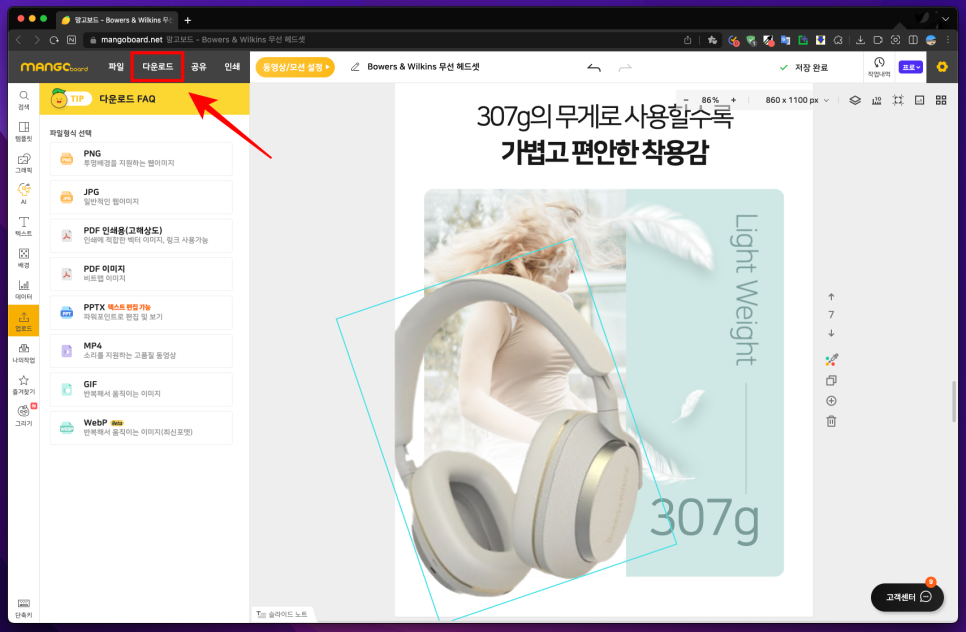Open the 작업내역 work history clock icon

pyautogui.click(x=879, y=67)
